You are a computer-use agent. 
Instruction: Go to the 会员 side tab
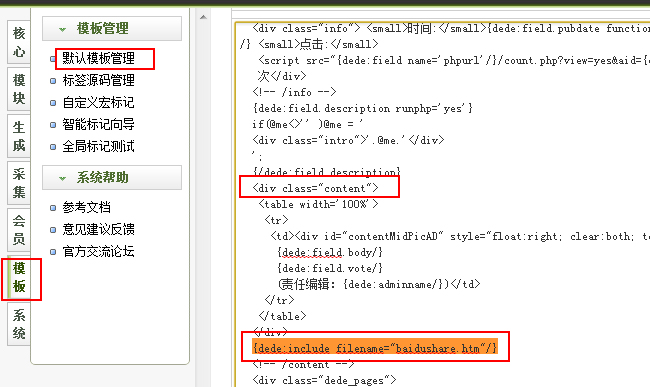pyautogui.click(x=19, y=230)
